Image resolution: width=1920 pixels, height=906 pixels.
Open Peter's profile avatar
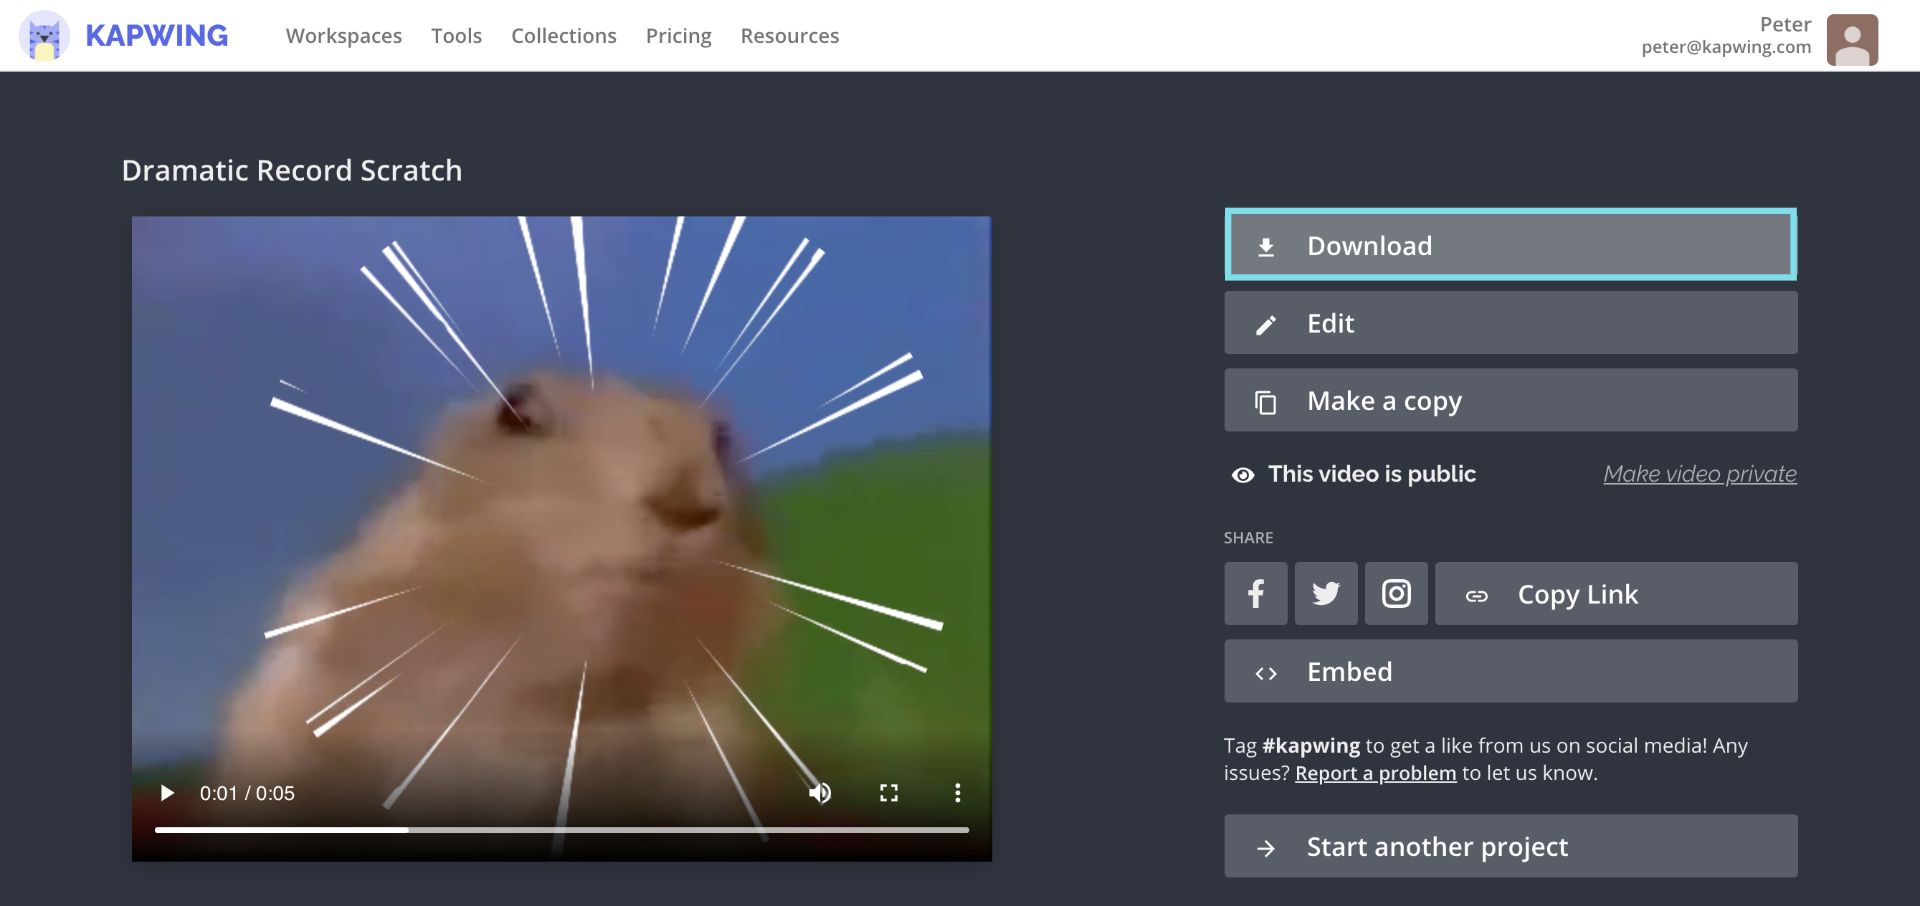pos(1852,40)
